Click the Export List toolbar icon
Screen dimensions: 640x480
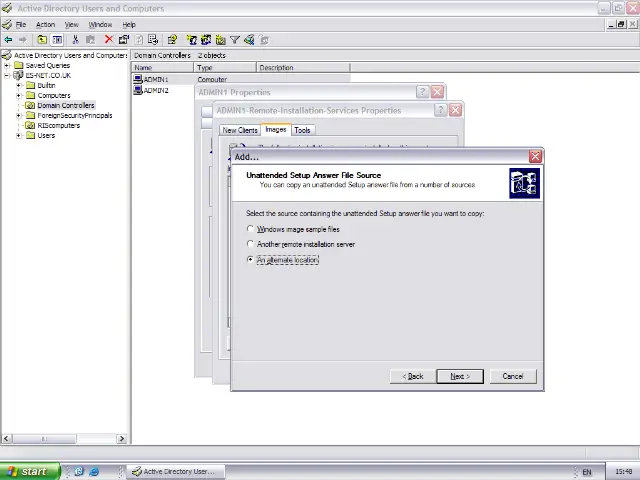point(153,40)
